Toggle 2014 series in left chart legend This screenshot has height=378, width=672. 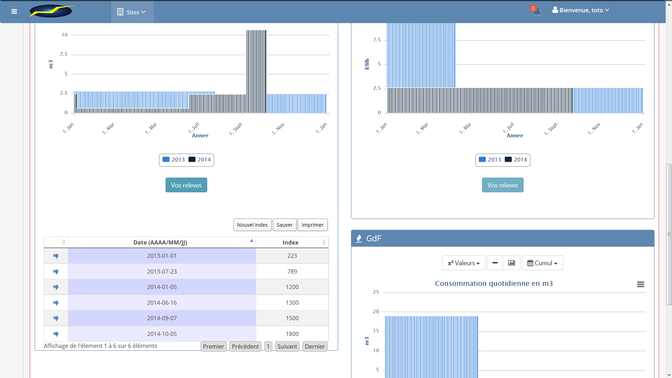[200, 159]
